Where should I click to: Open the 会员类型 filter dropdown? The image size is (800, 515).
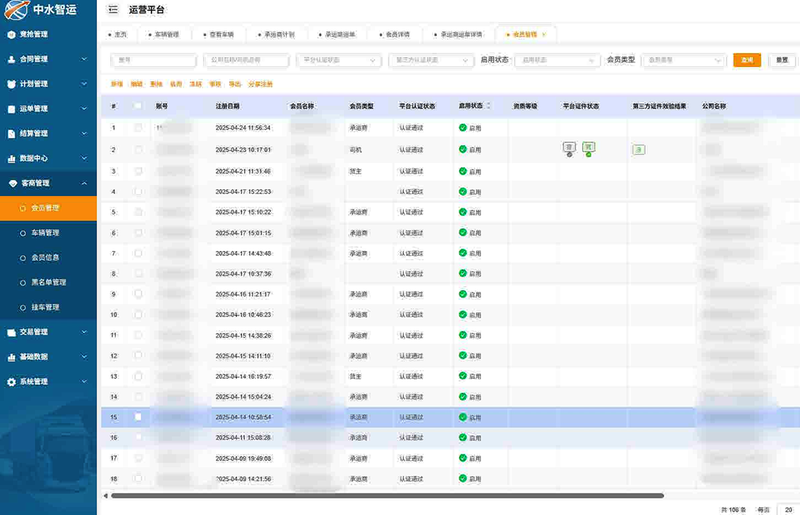pos(684,60)
